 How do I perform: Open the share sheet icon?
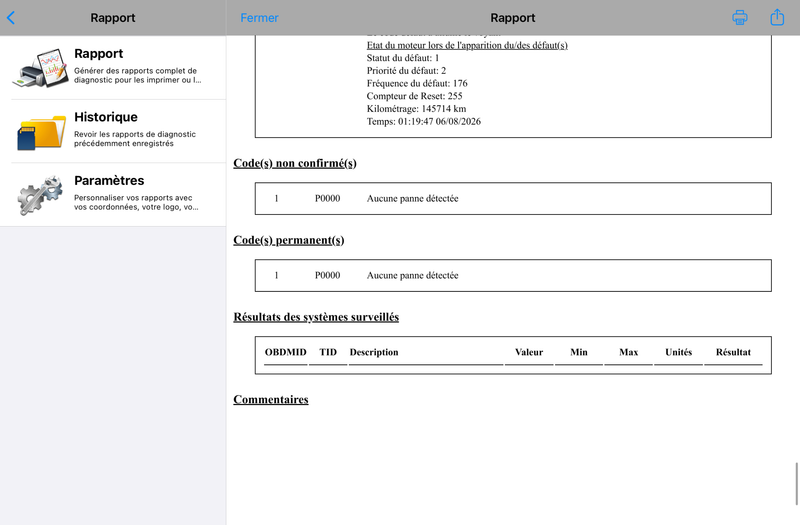click(x=777, y=17)
